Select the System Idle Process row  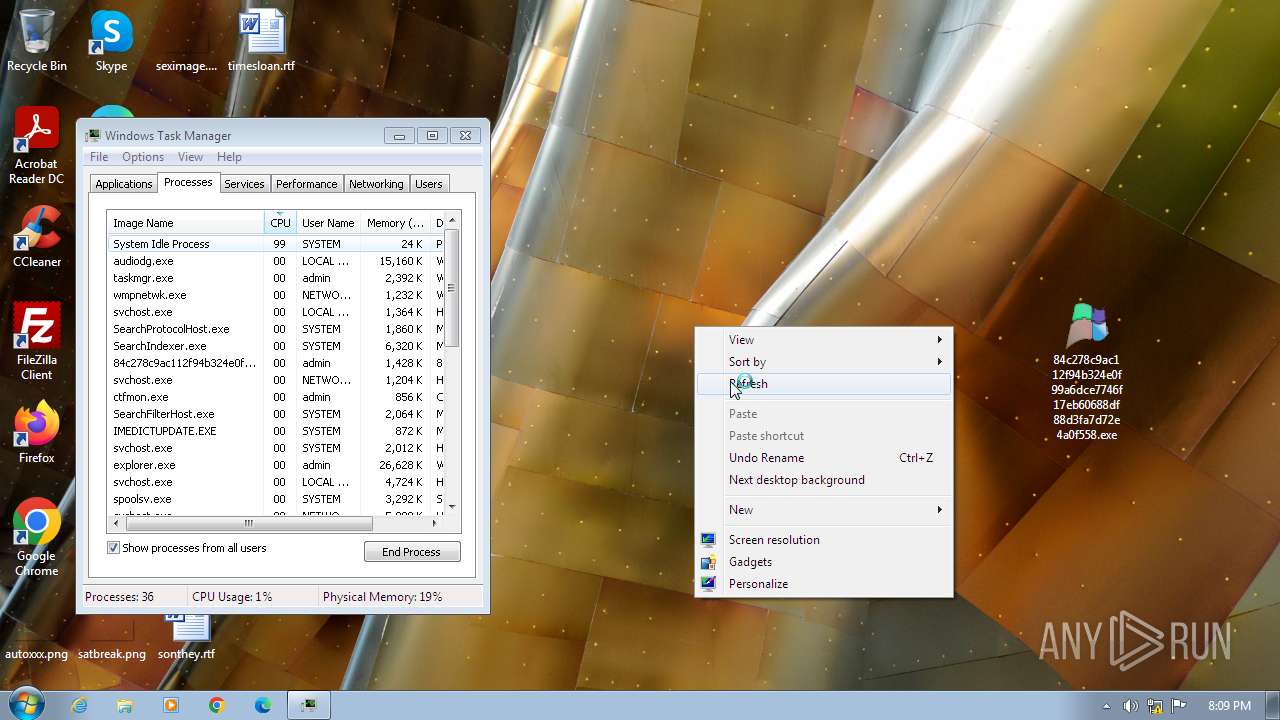coord(276,244)
